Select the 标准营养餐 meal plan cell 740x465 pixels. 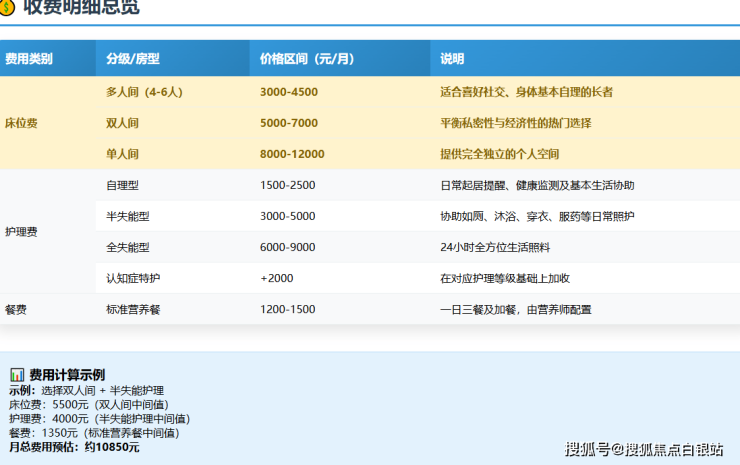133,310
